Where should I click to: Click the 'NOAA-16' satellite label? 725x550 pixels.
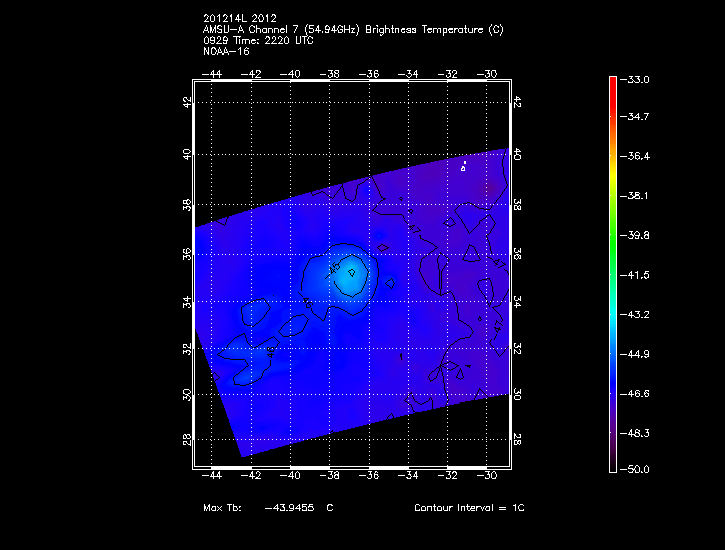click(225, 50)
